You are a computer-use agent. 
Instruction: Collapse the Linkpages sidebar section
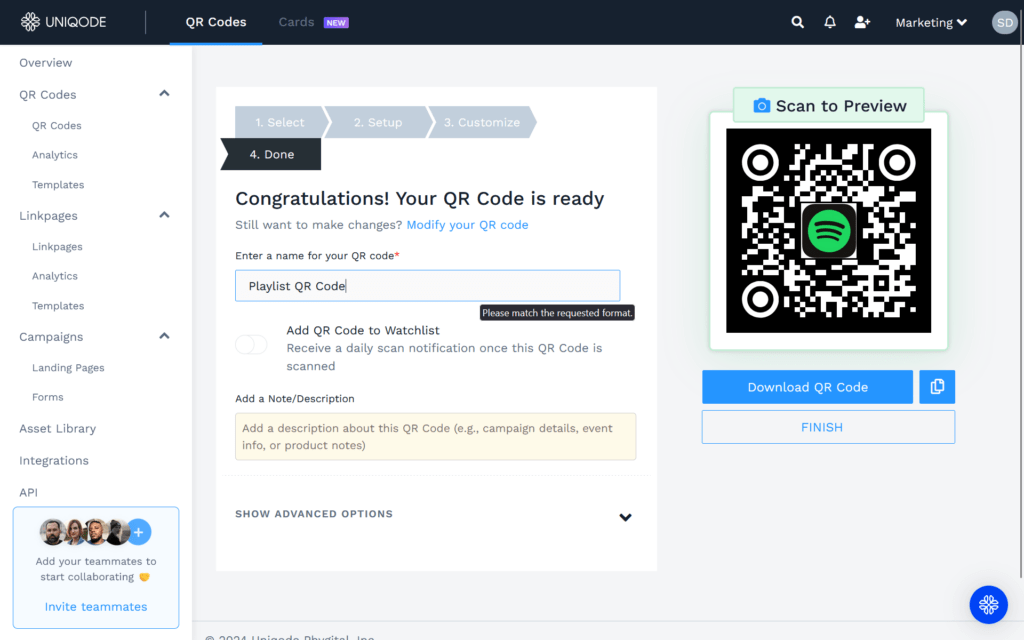point(163,215)
